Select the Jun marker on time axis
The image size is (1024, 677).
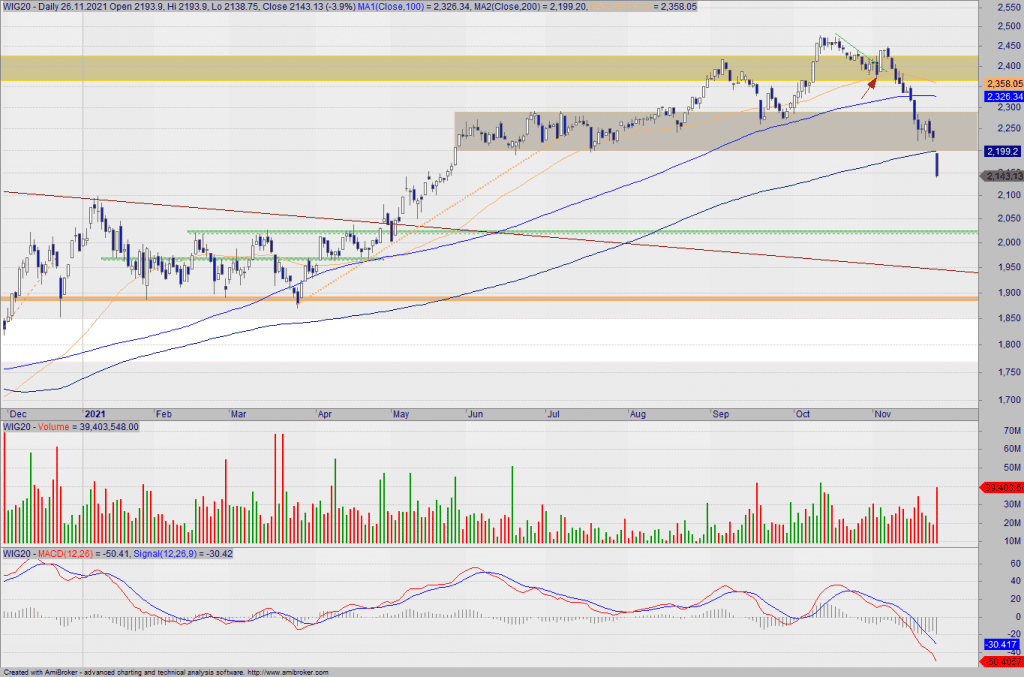[x=476, y=412]
